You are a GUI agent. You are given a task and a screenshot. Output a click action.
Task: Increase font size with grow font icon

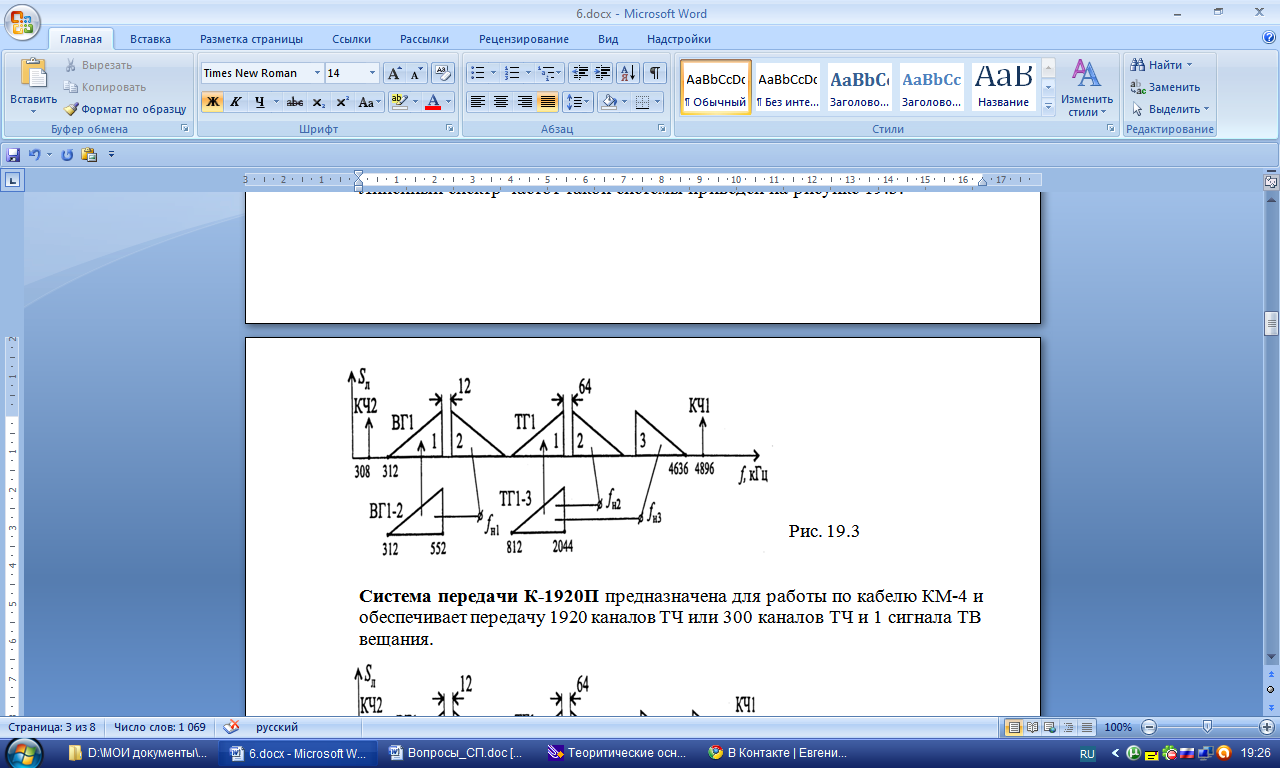click(394, 73)
